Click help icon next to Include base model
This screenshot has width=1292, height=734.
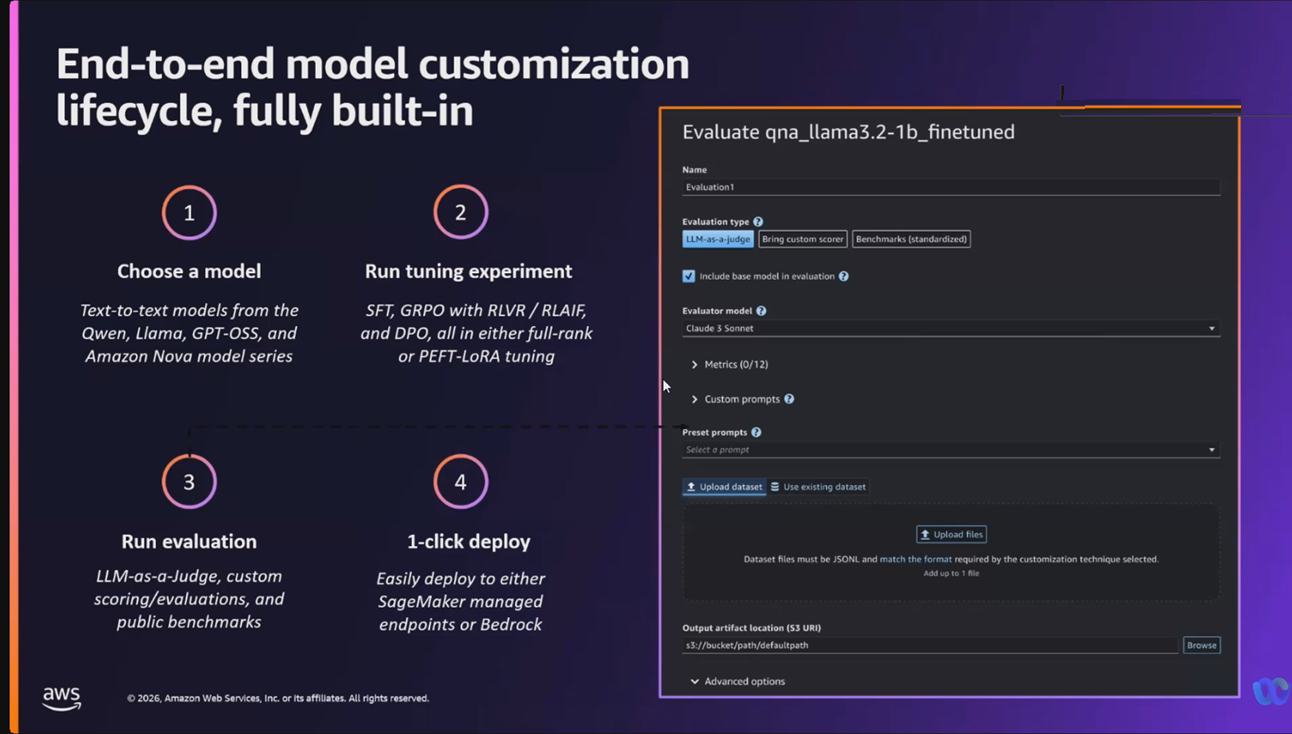point(843,276)
